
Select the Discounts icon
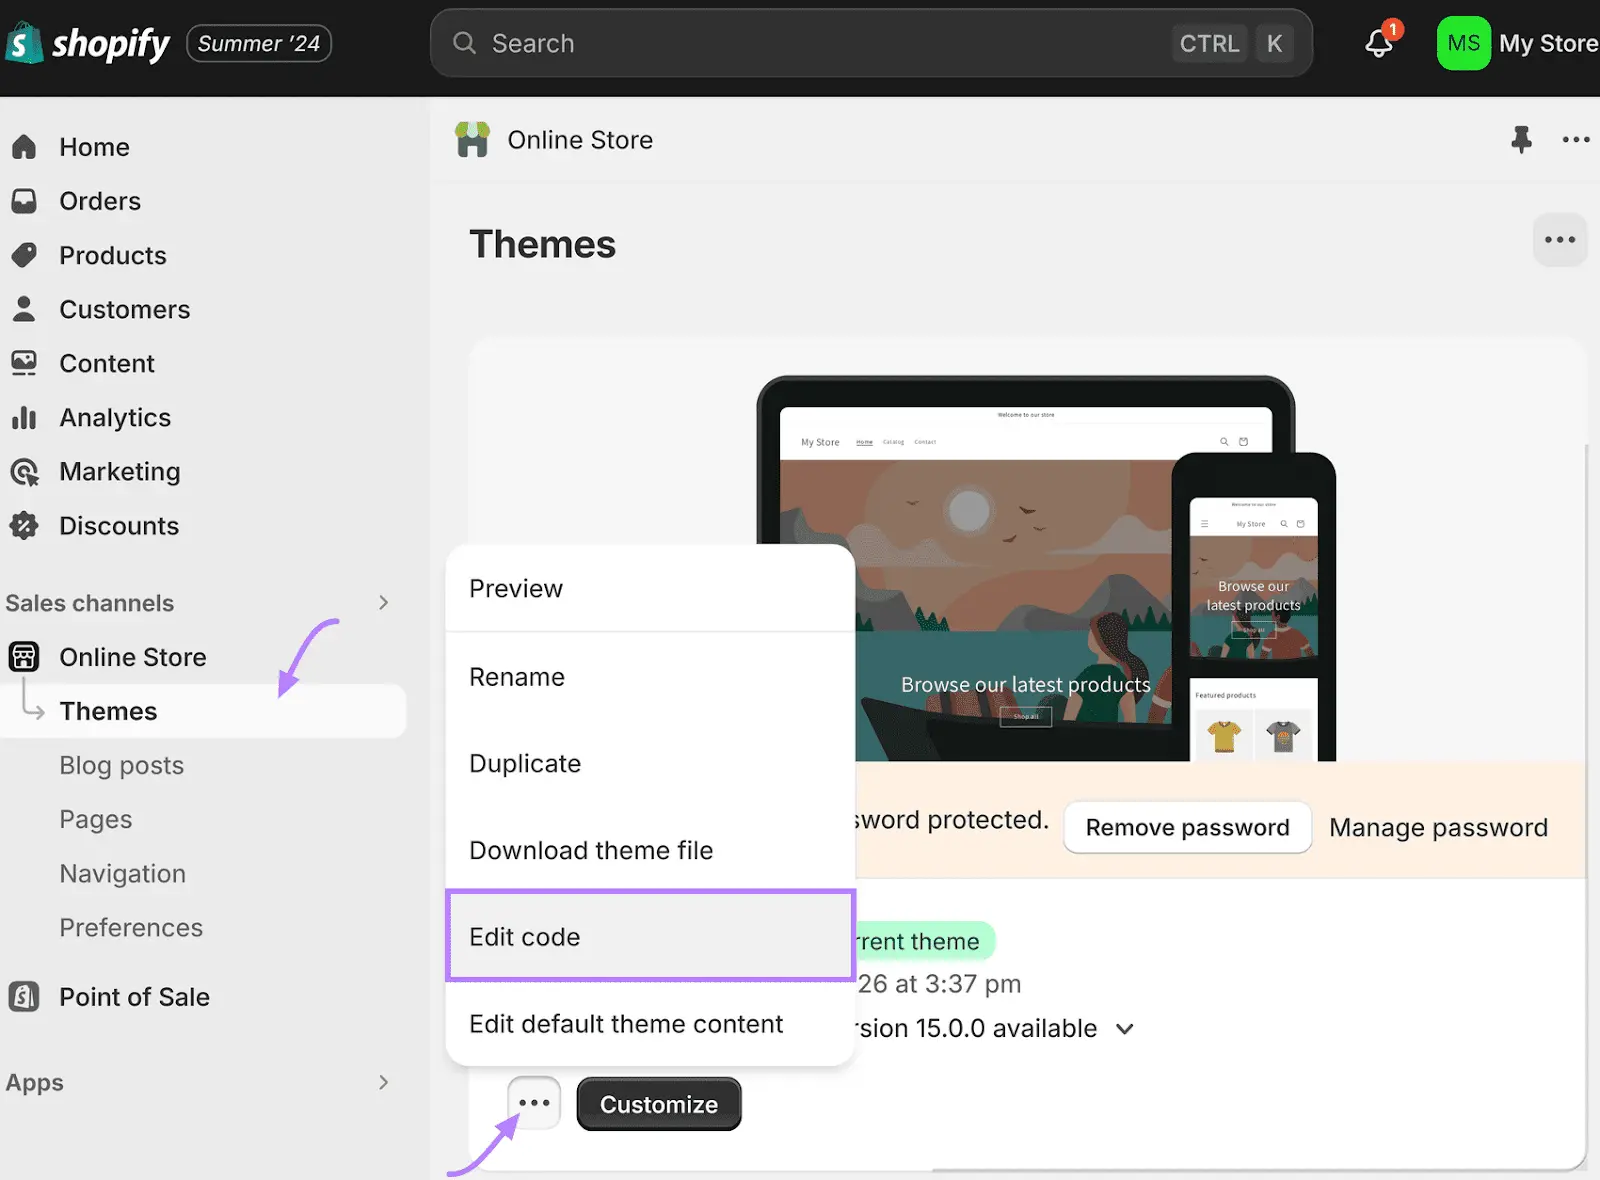pyautogui.click(x=25, y=525)
